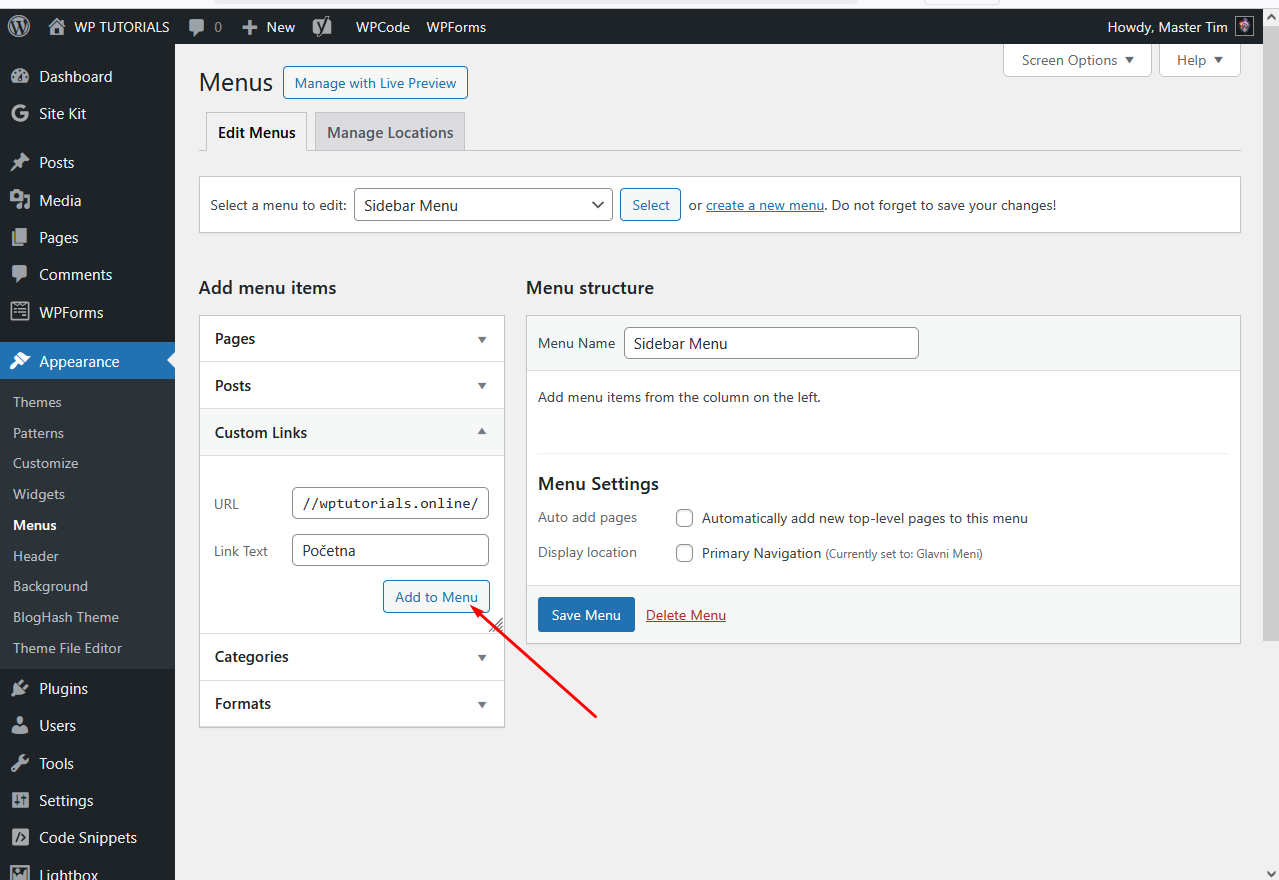Screen dimensions: 1279x880
Task: Click the WordPress logo icon
Action: (19, 27)
